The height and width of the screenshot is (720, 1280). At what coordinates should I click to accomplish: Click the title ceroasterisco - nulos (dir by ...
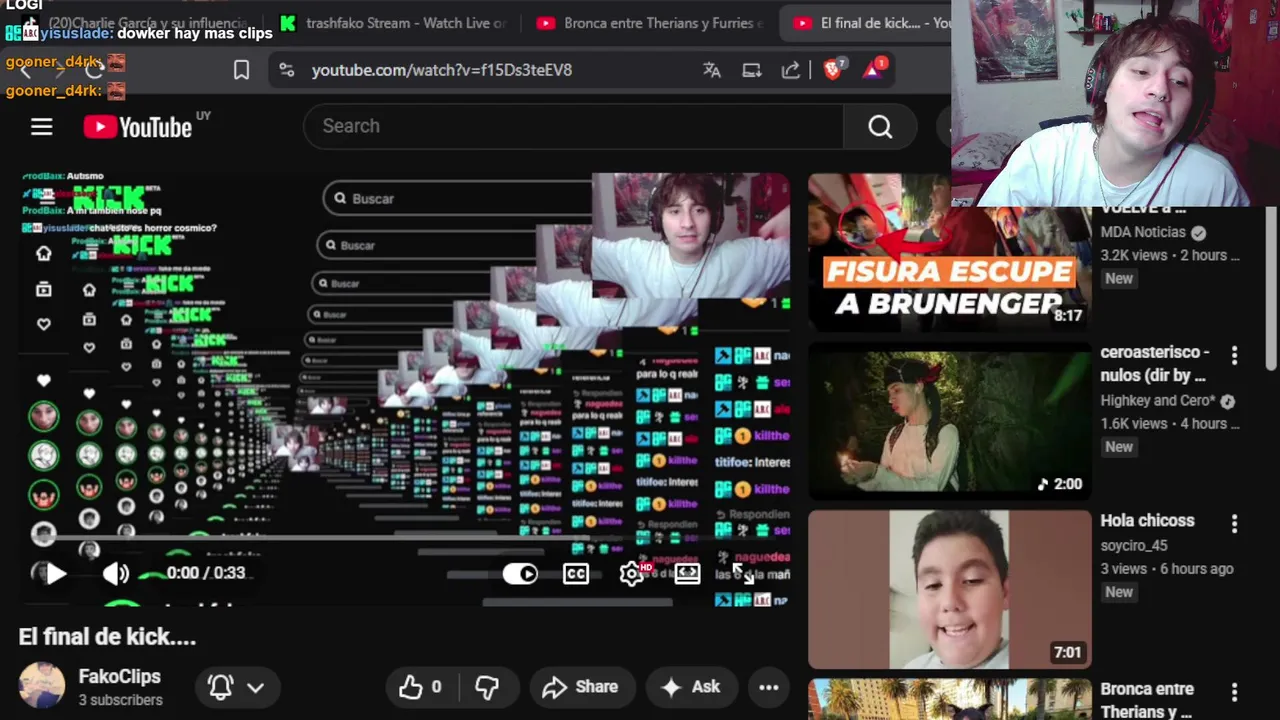[1155, 364]
